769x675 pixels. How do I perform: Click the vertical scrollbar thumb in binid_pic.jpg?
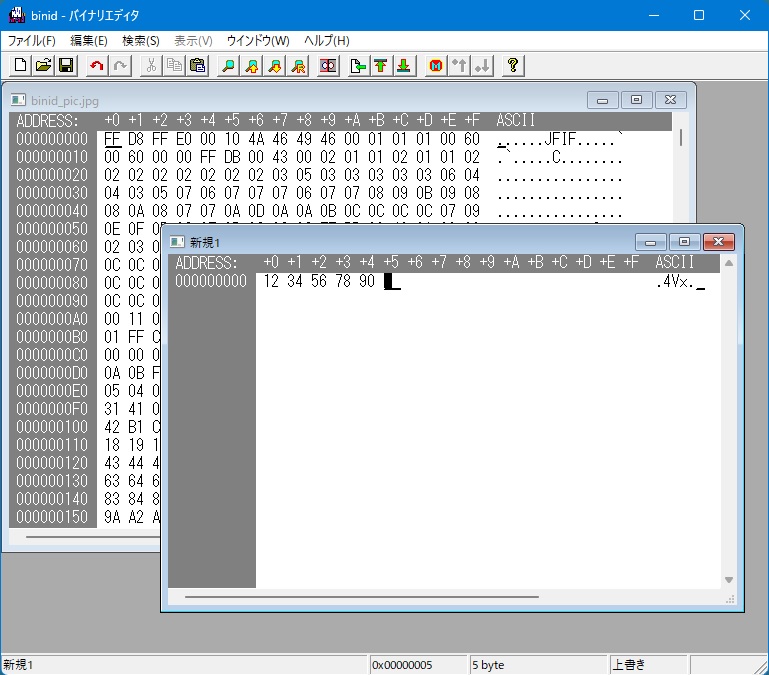[x=681, y=137]
